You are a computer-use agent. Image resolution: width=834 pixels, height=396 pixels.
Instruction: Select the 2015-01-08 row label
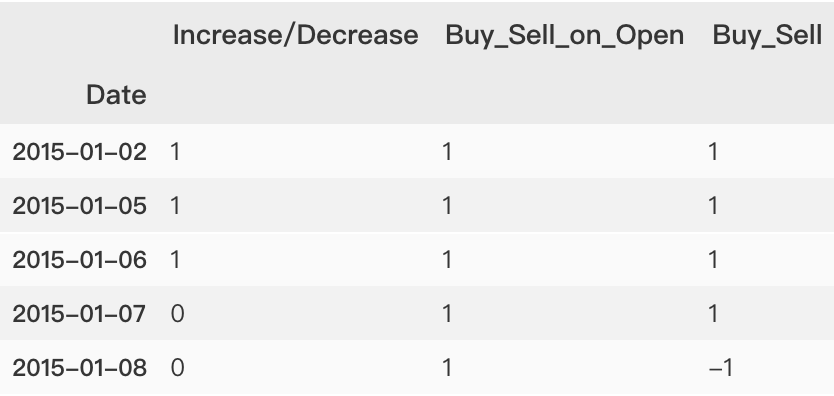(x=79, y=368)
